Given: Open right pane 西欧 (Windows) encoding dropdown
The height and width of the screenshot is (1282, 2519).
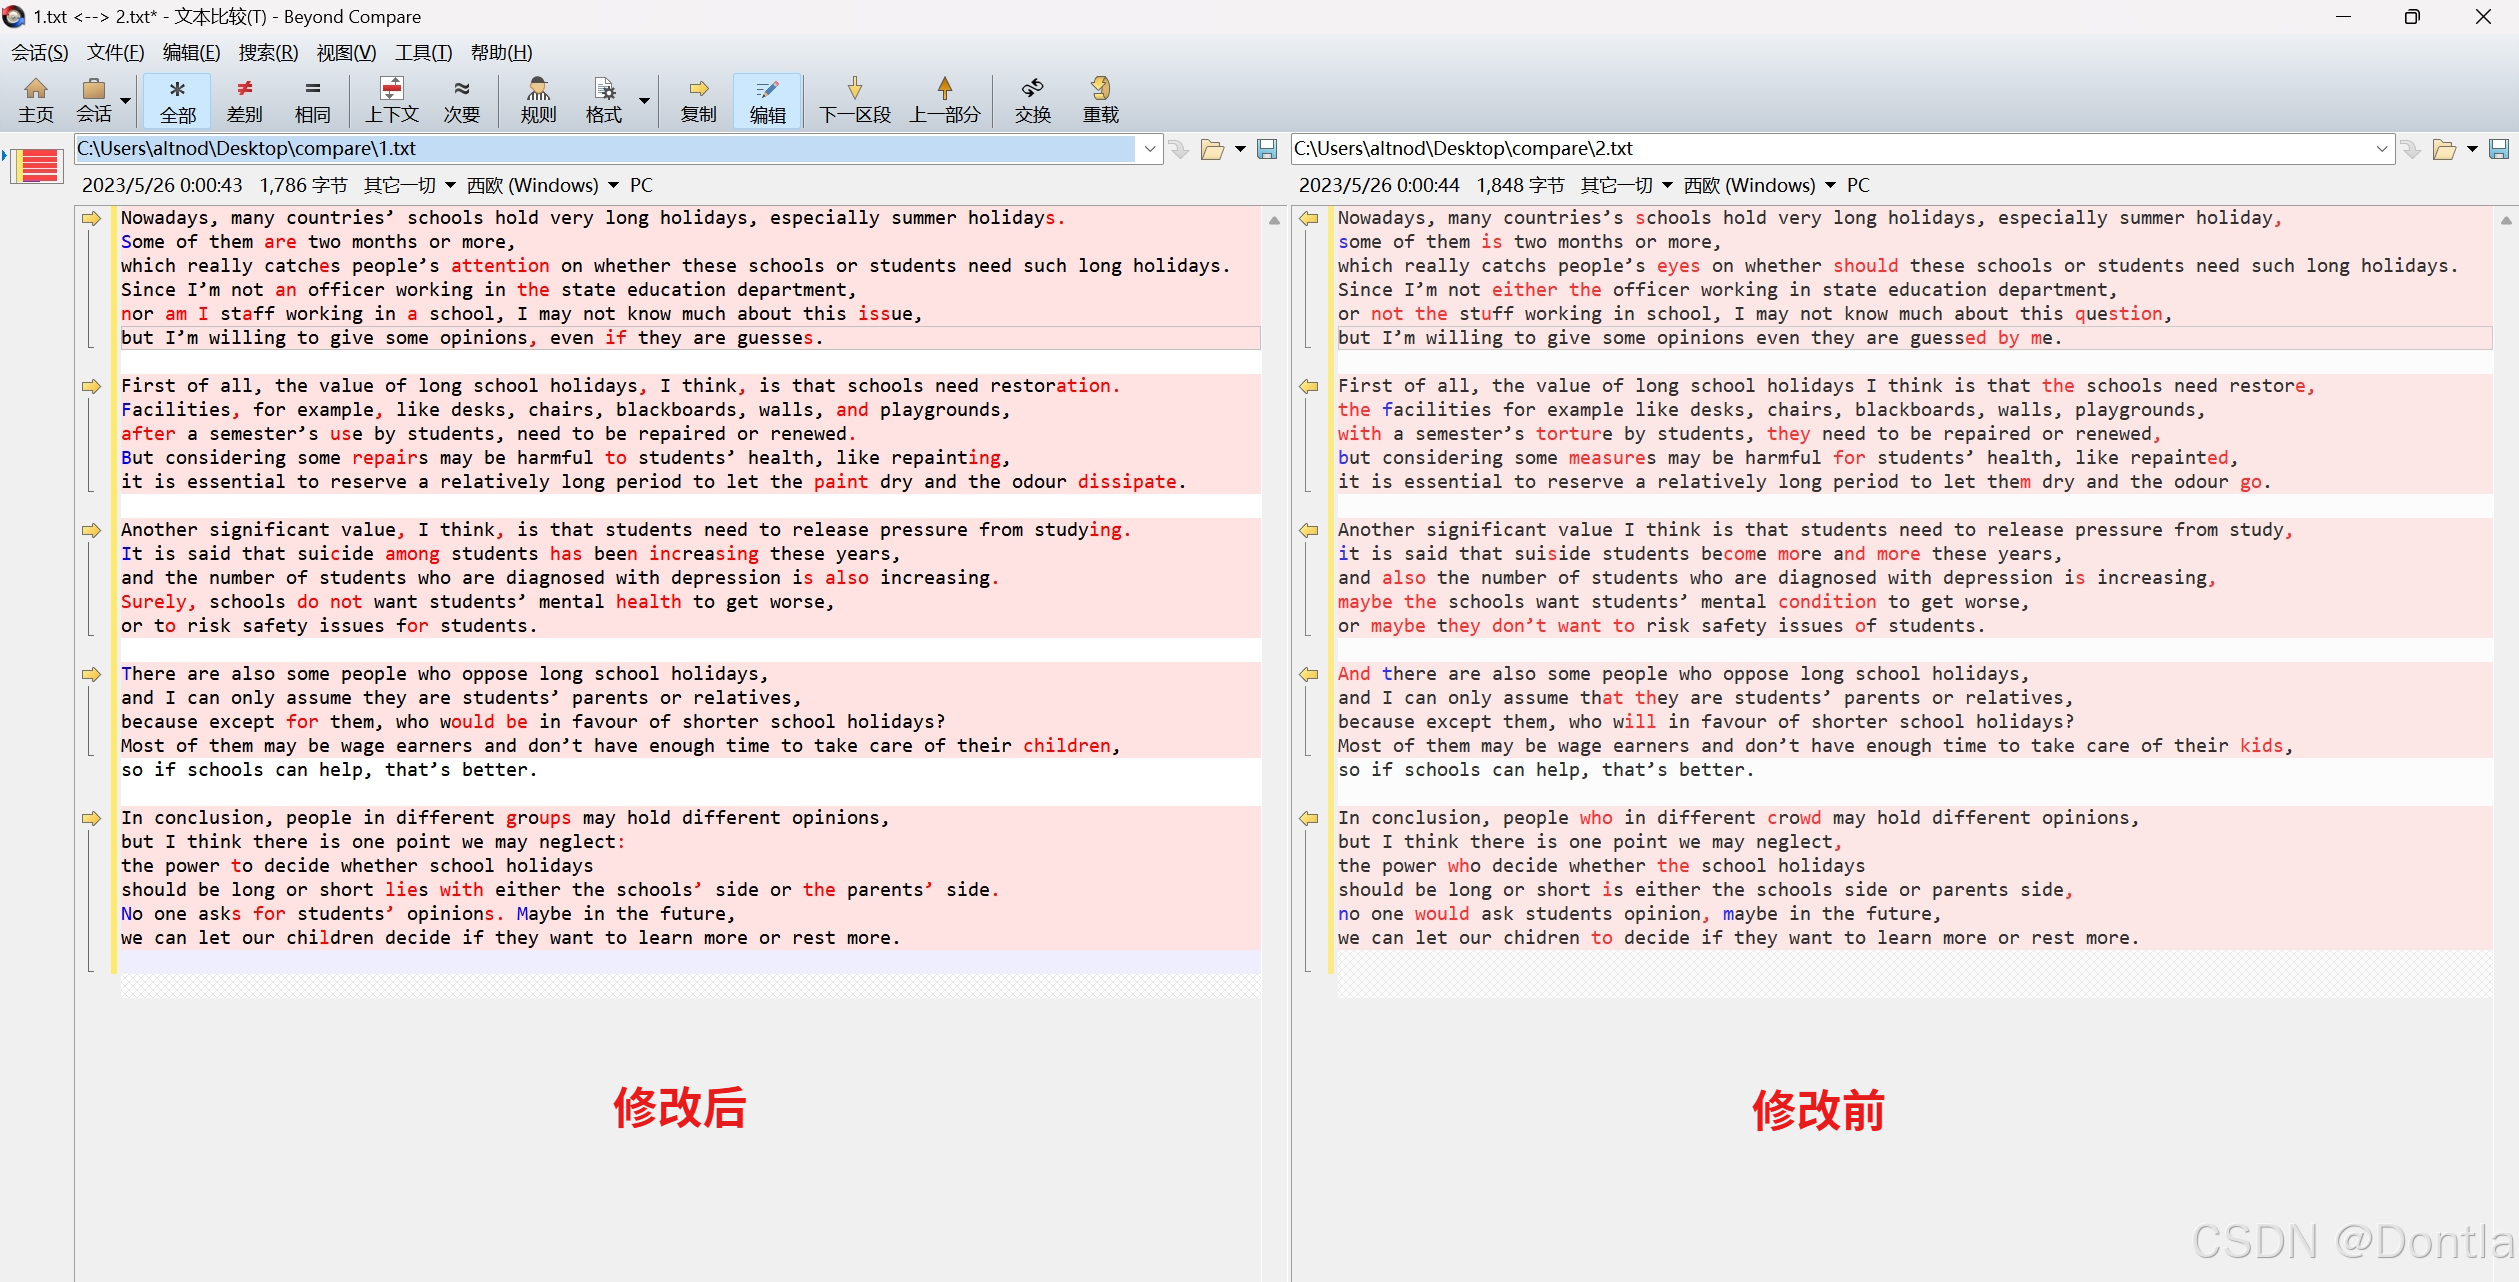Looking at the screenshot, I should (1830, 185).
